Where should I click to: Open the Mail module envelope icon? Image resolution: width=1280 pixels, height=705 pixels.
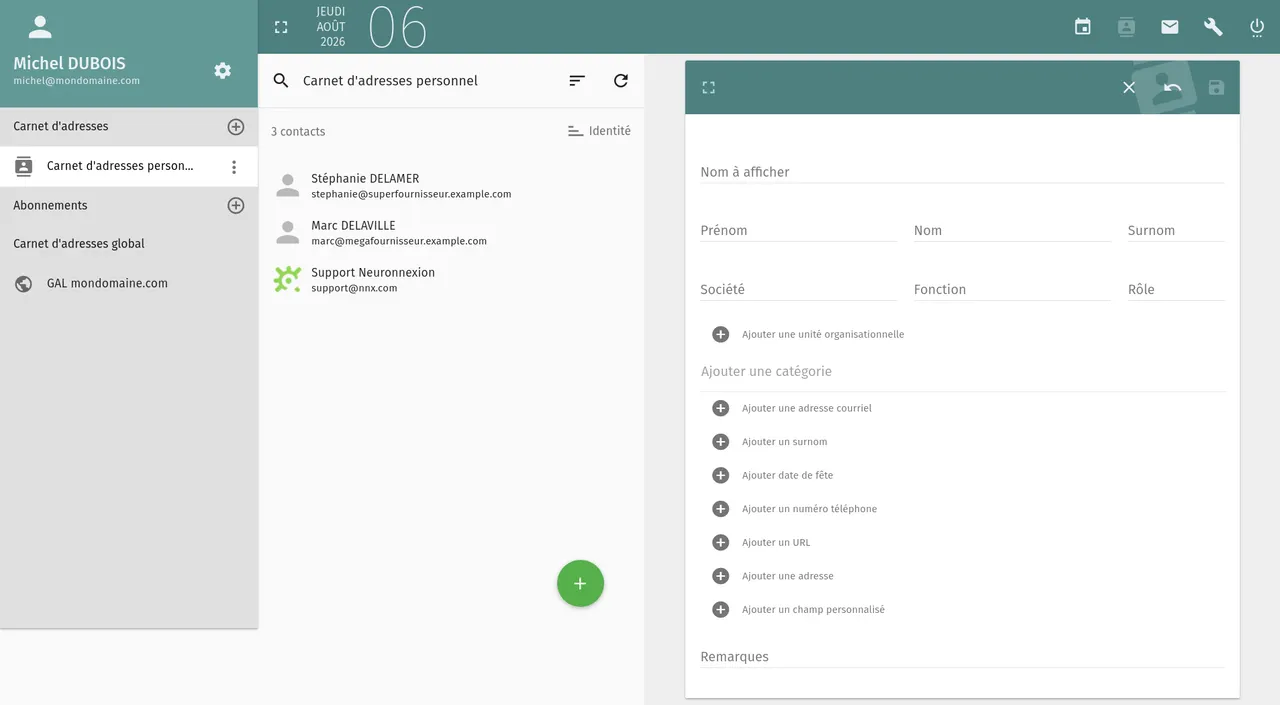[x=1170, y=27]
